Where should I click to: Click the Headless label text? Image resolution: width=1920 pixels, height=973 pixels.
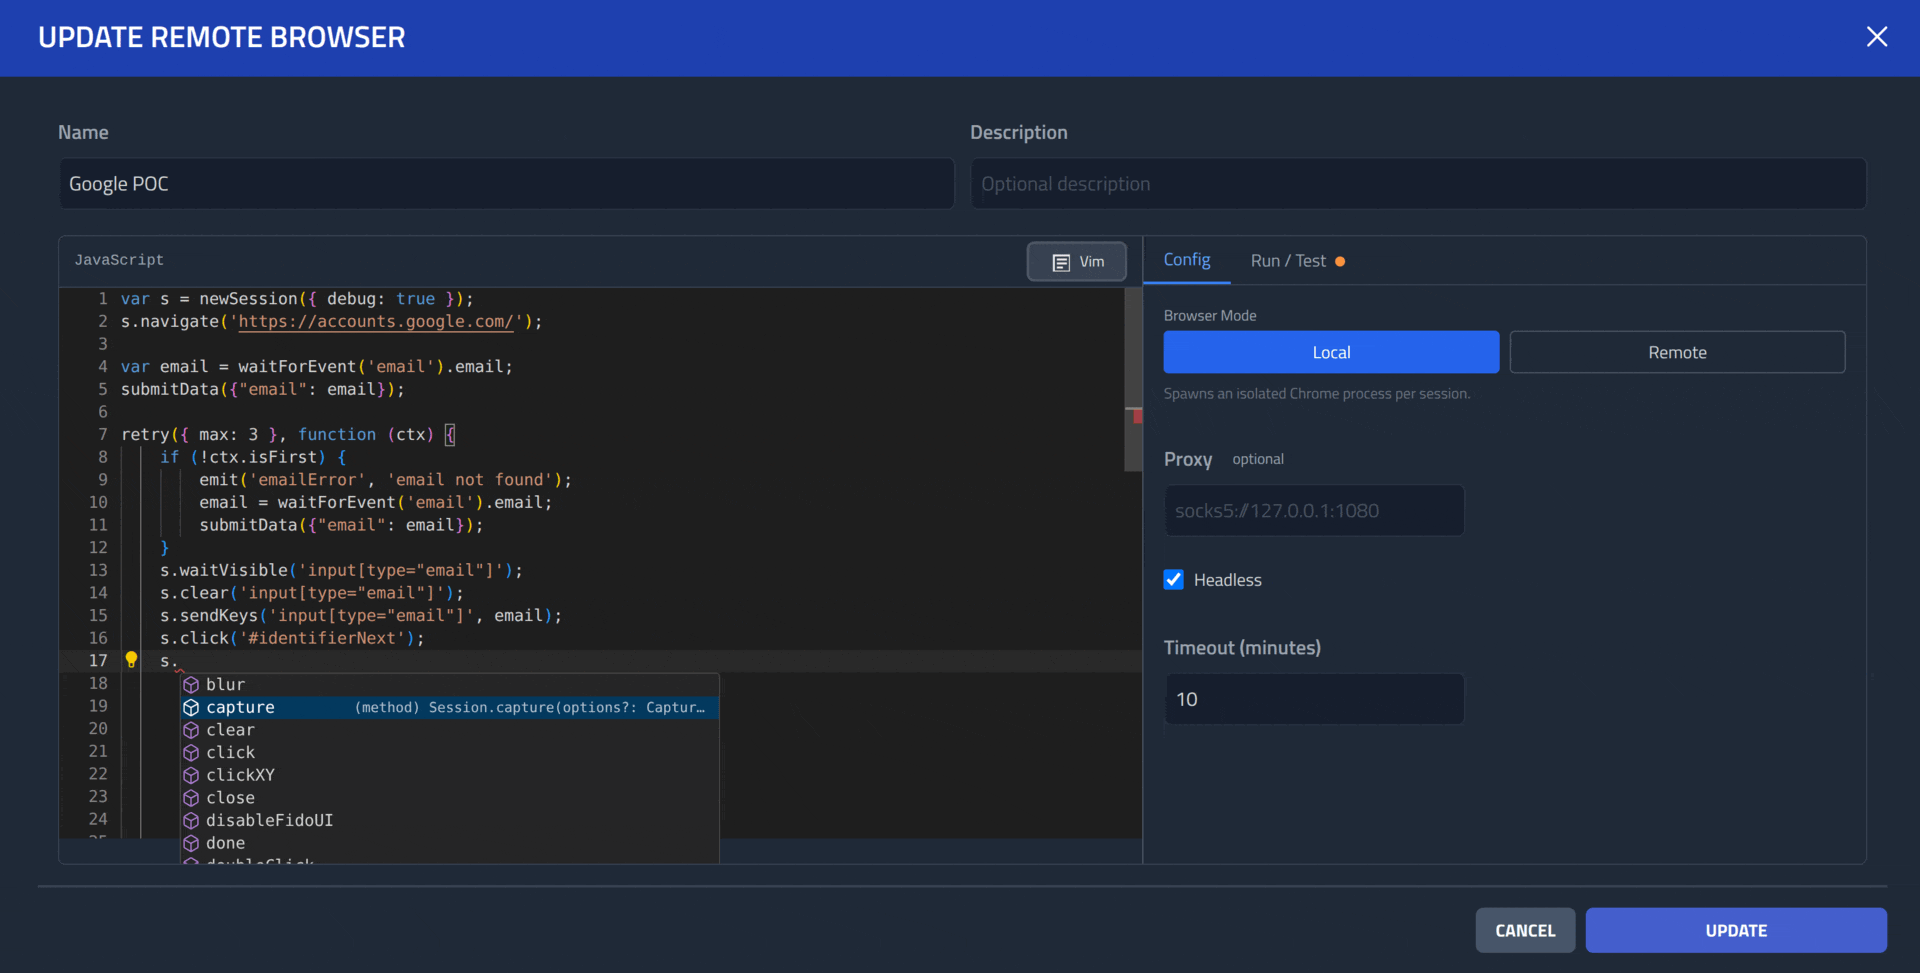coord(1228,580)
